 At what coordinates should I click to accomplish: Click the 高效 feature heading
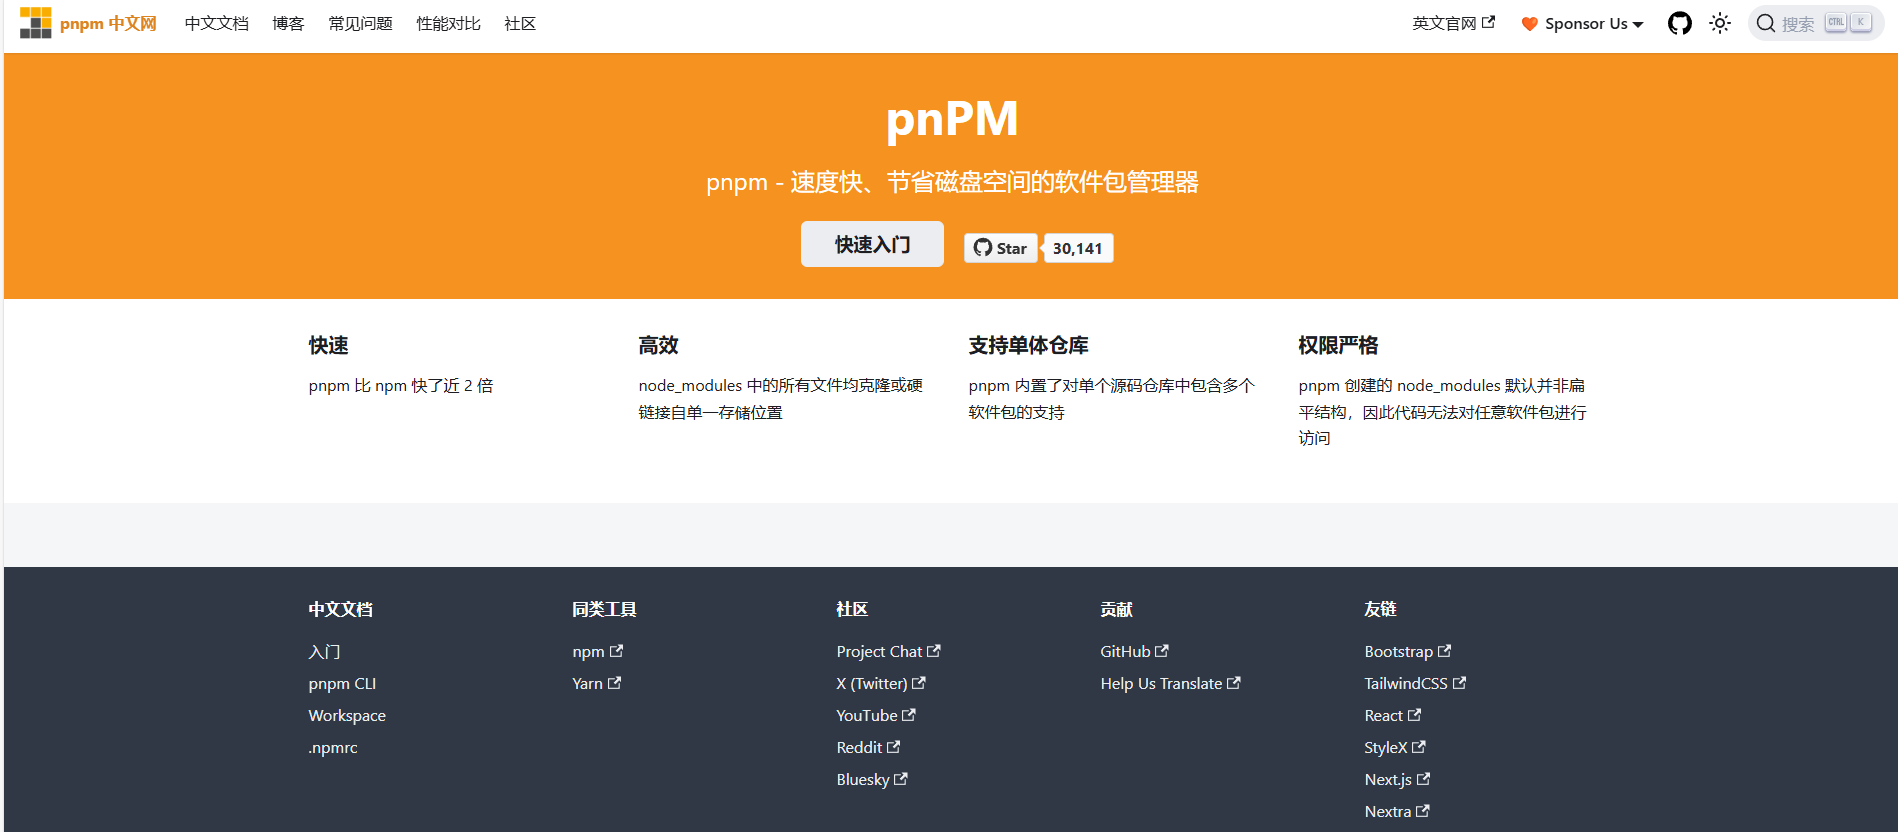coord(658,345)
